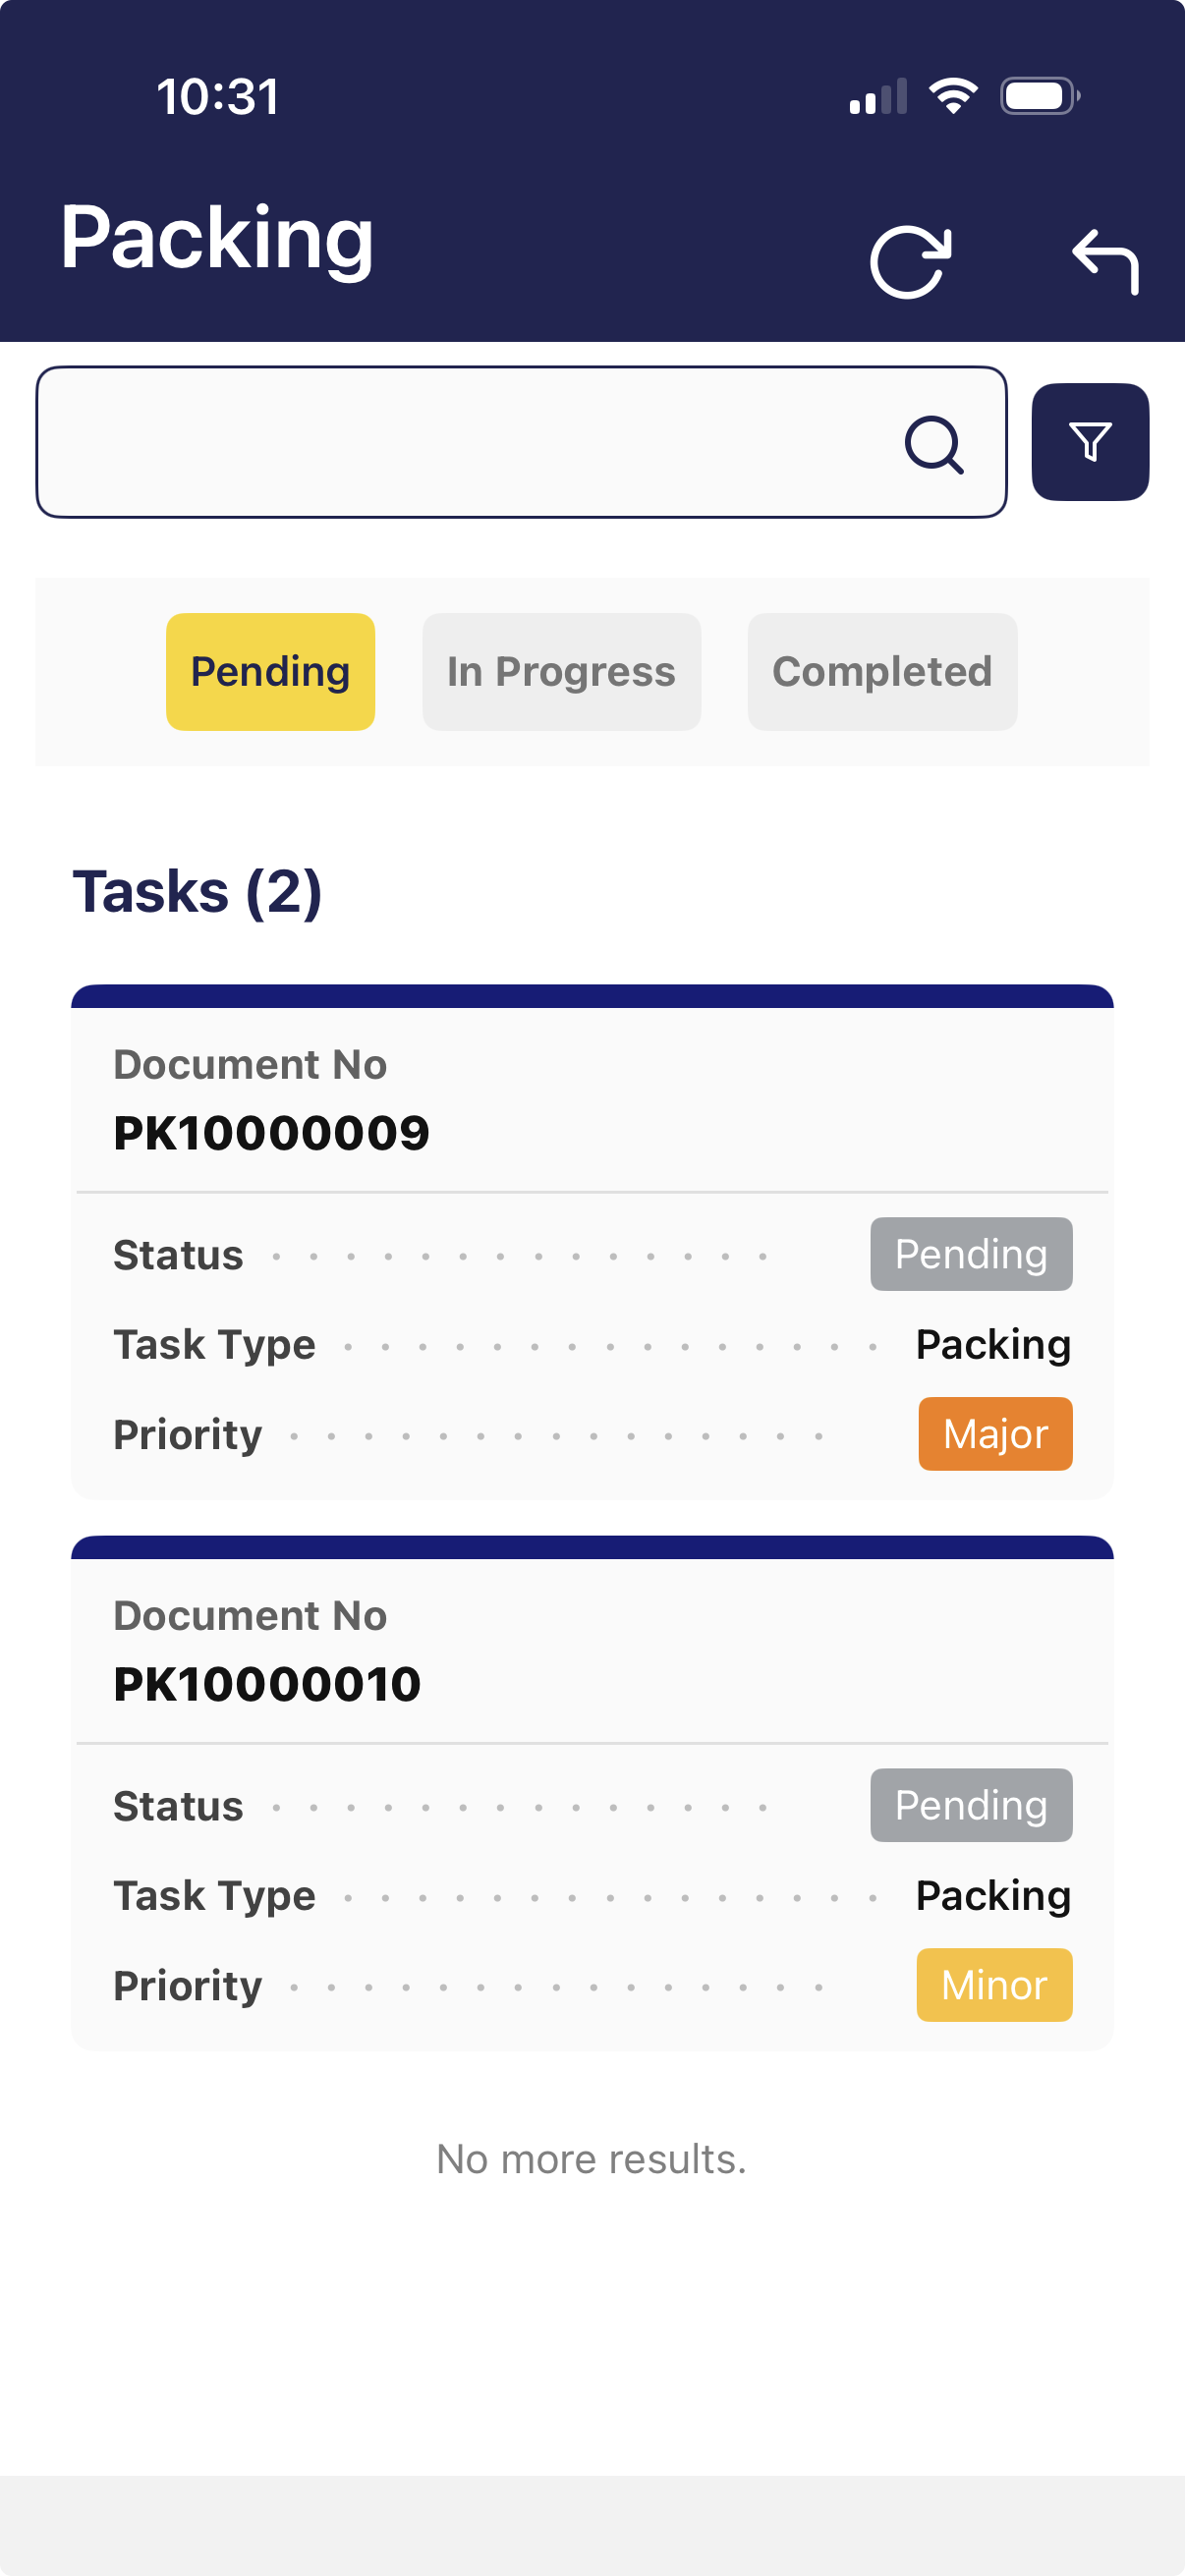Select the Pending tab
The height and width of the screenshot is (2576, 1185).
click(270, 672)
